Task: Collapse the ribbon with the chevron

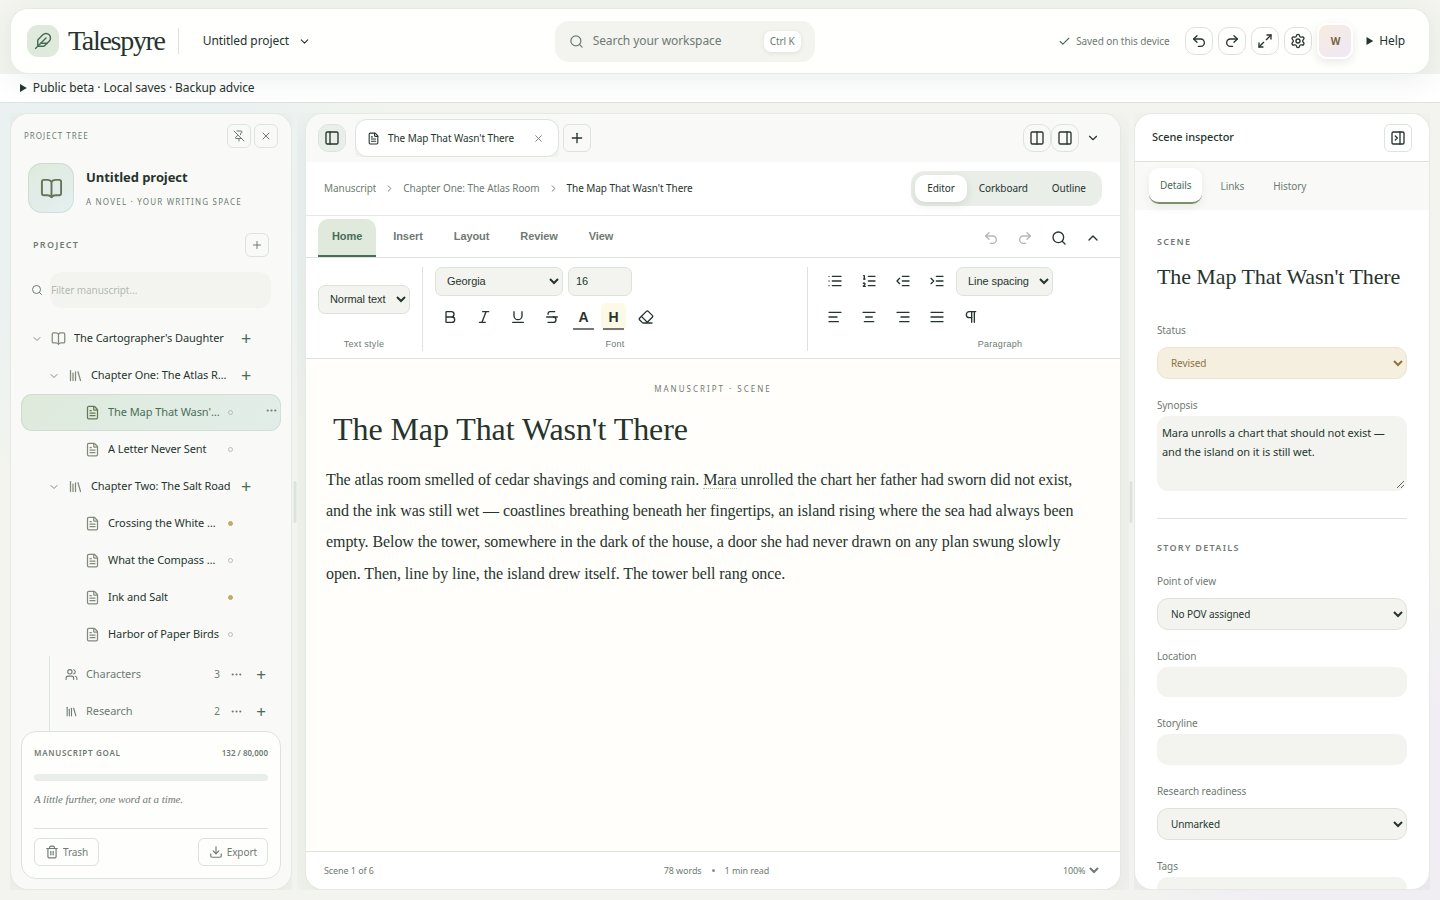Action: [x=1093, y=238]
